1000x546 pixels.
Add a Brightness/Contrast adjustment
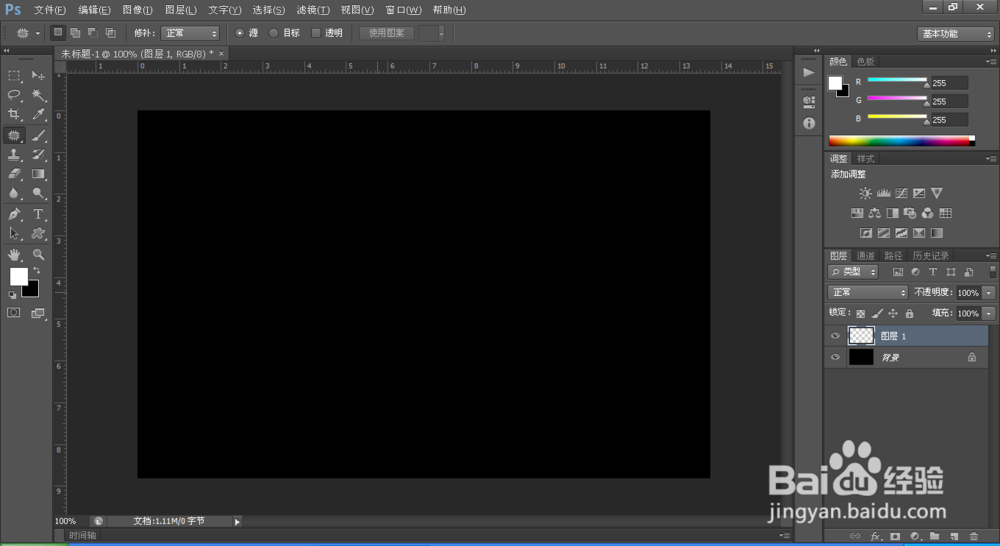pyautogui.click(x=865, y=193)
